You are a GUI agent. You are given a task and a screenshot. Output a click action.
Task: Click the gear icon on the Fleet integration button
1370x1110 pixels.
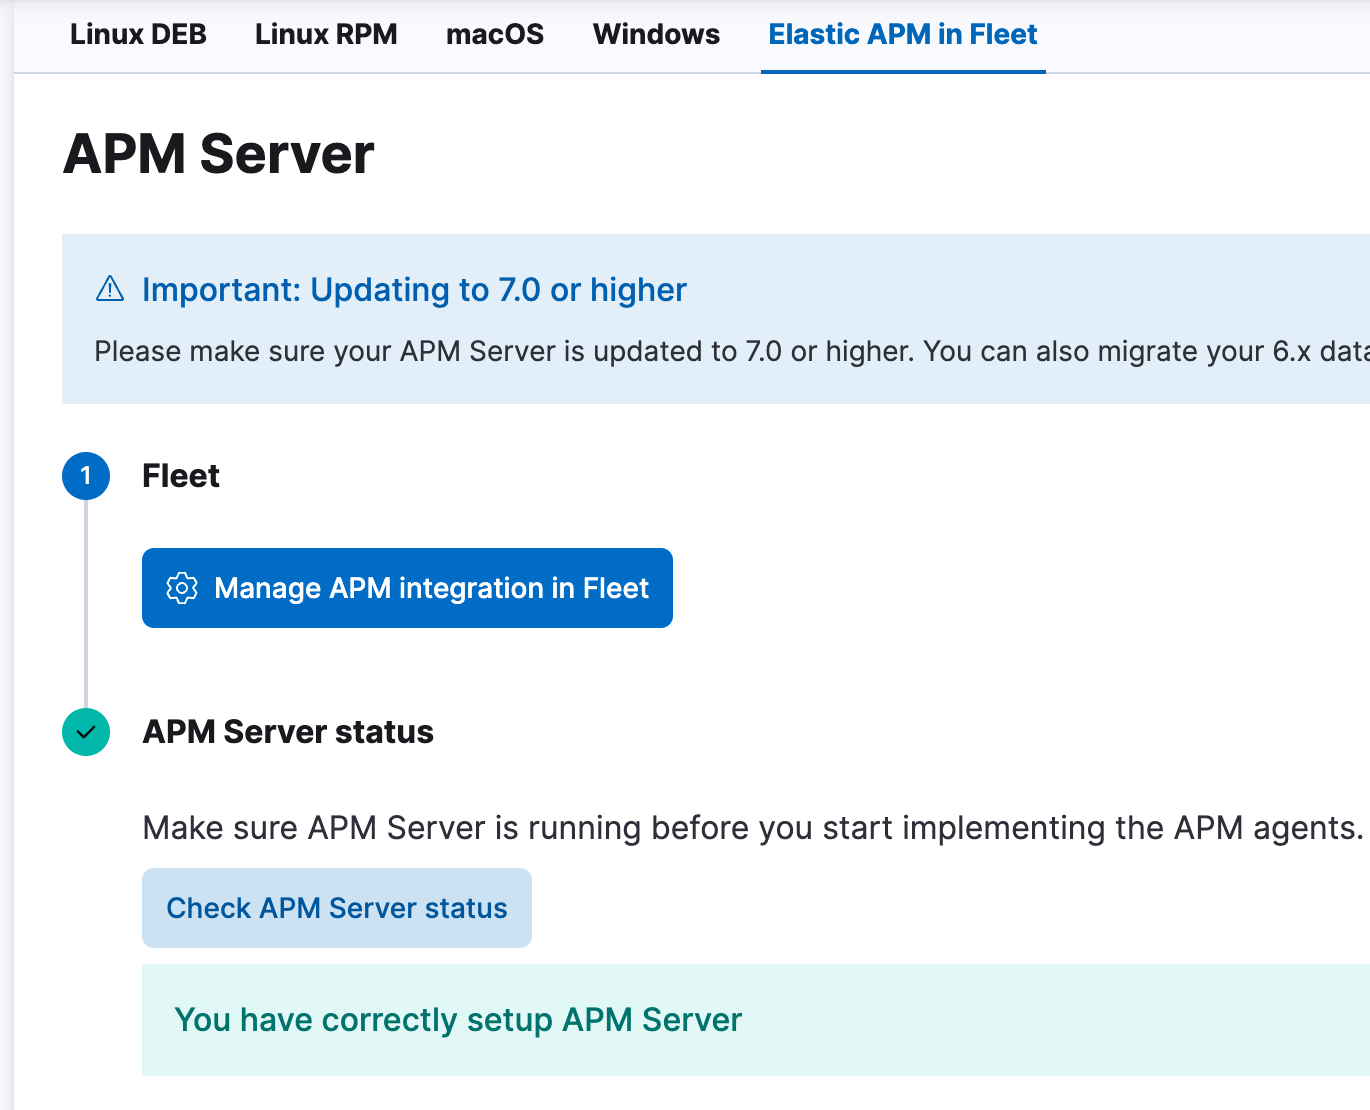182,588
